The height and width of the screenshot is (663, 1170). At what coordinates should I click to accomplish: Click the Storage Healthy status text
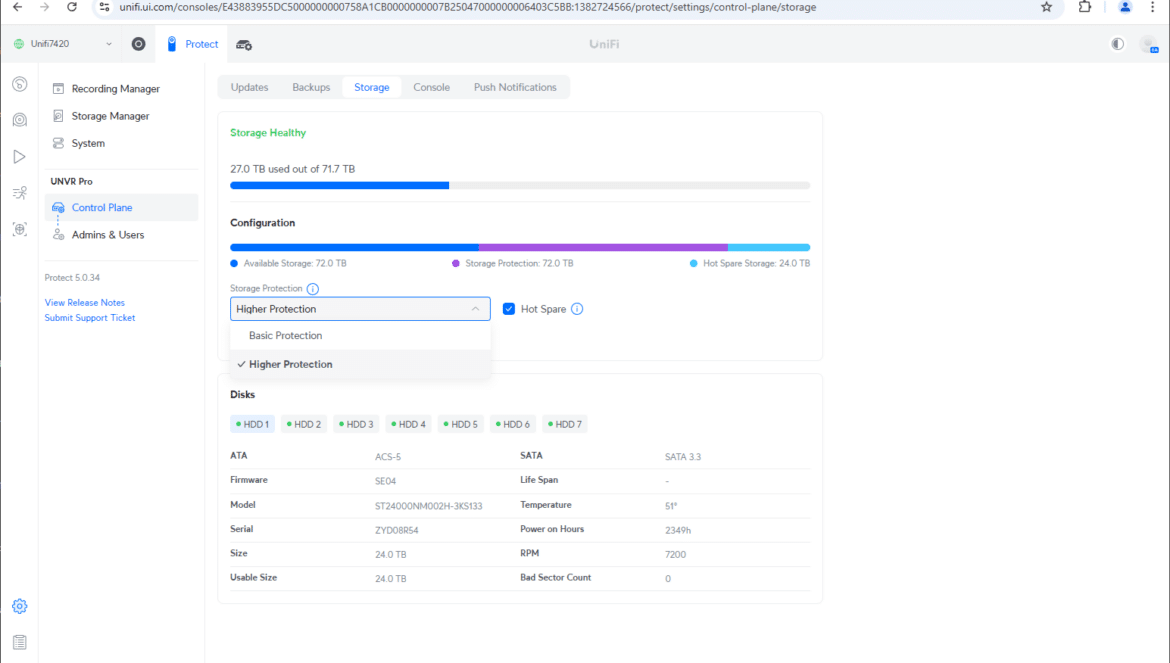point(268,133)
